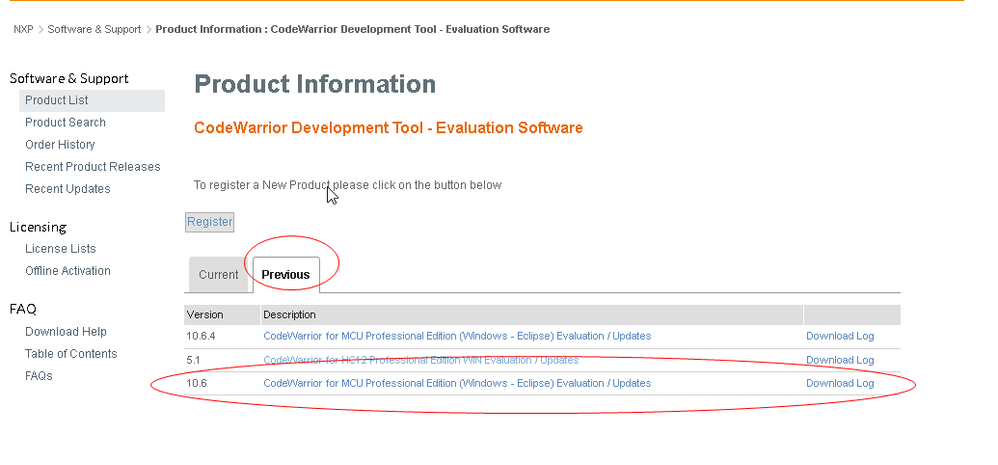Switch to the Current tab
Image resolution: width=998 pixels, height=465 pixels.
coord(218,275)
